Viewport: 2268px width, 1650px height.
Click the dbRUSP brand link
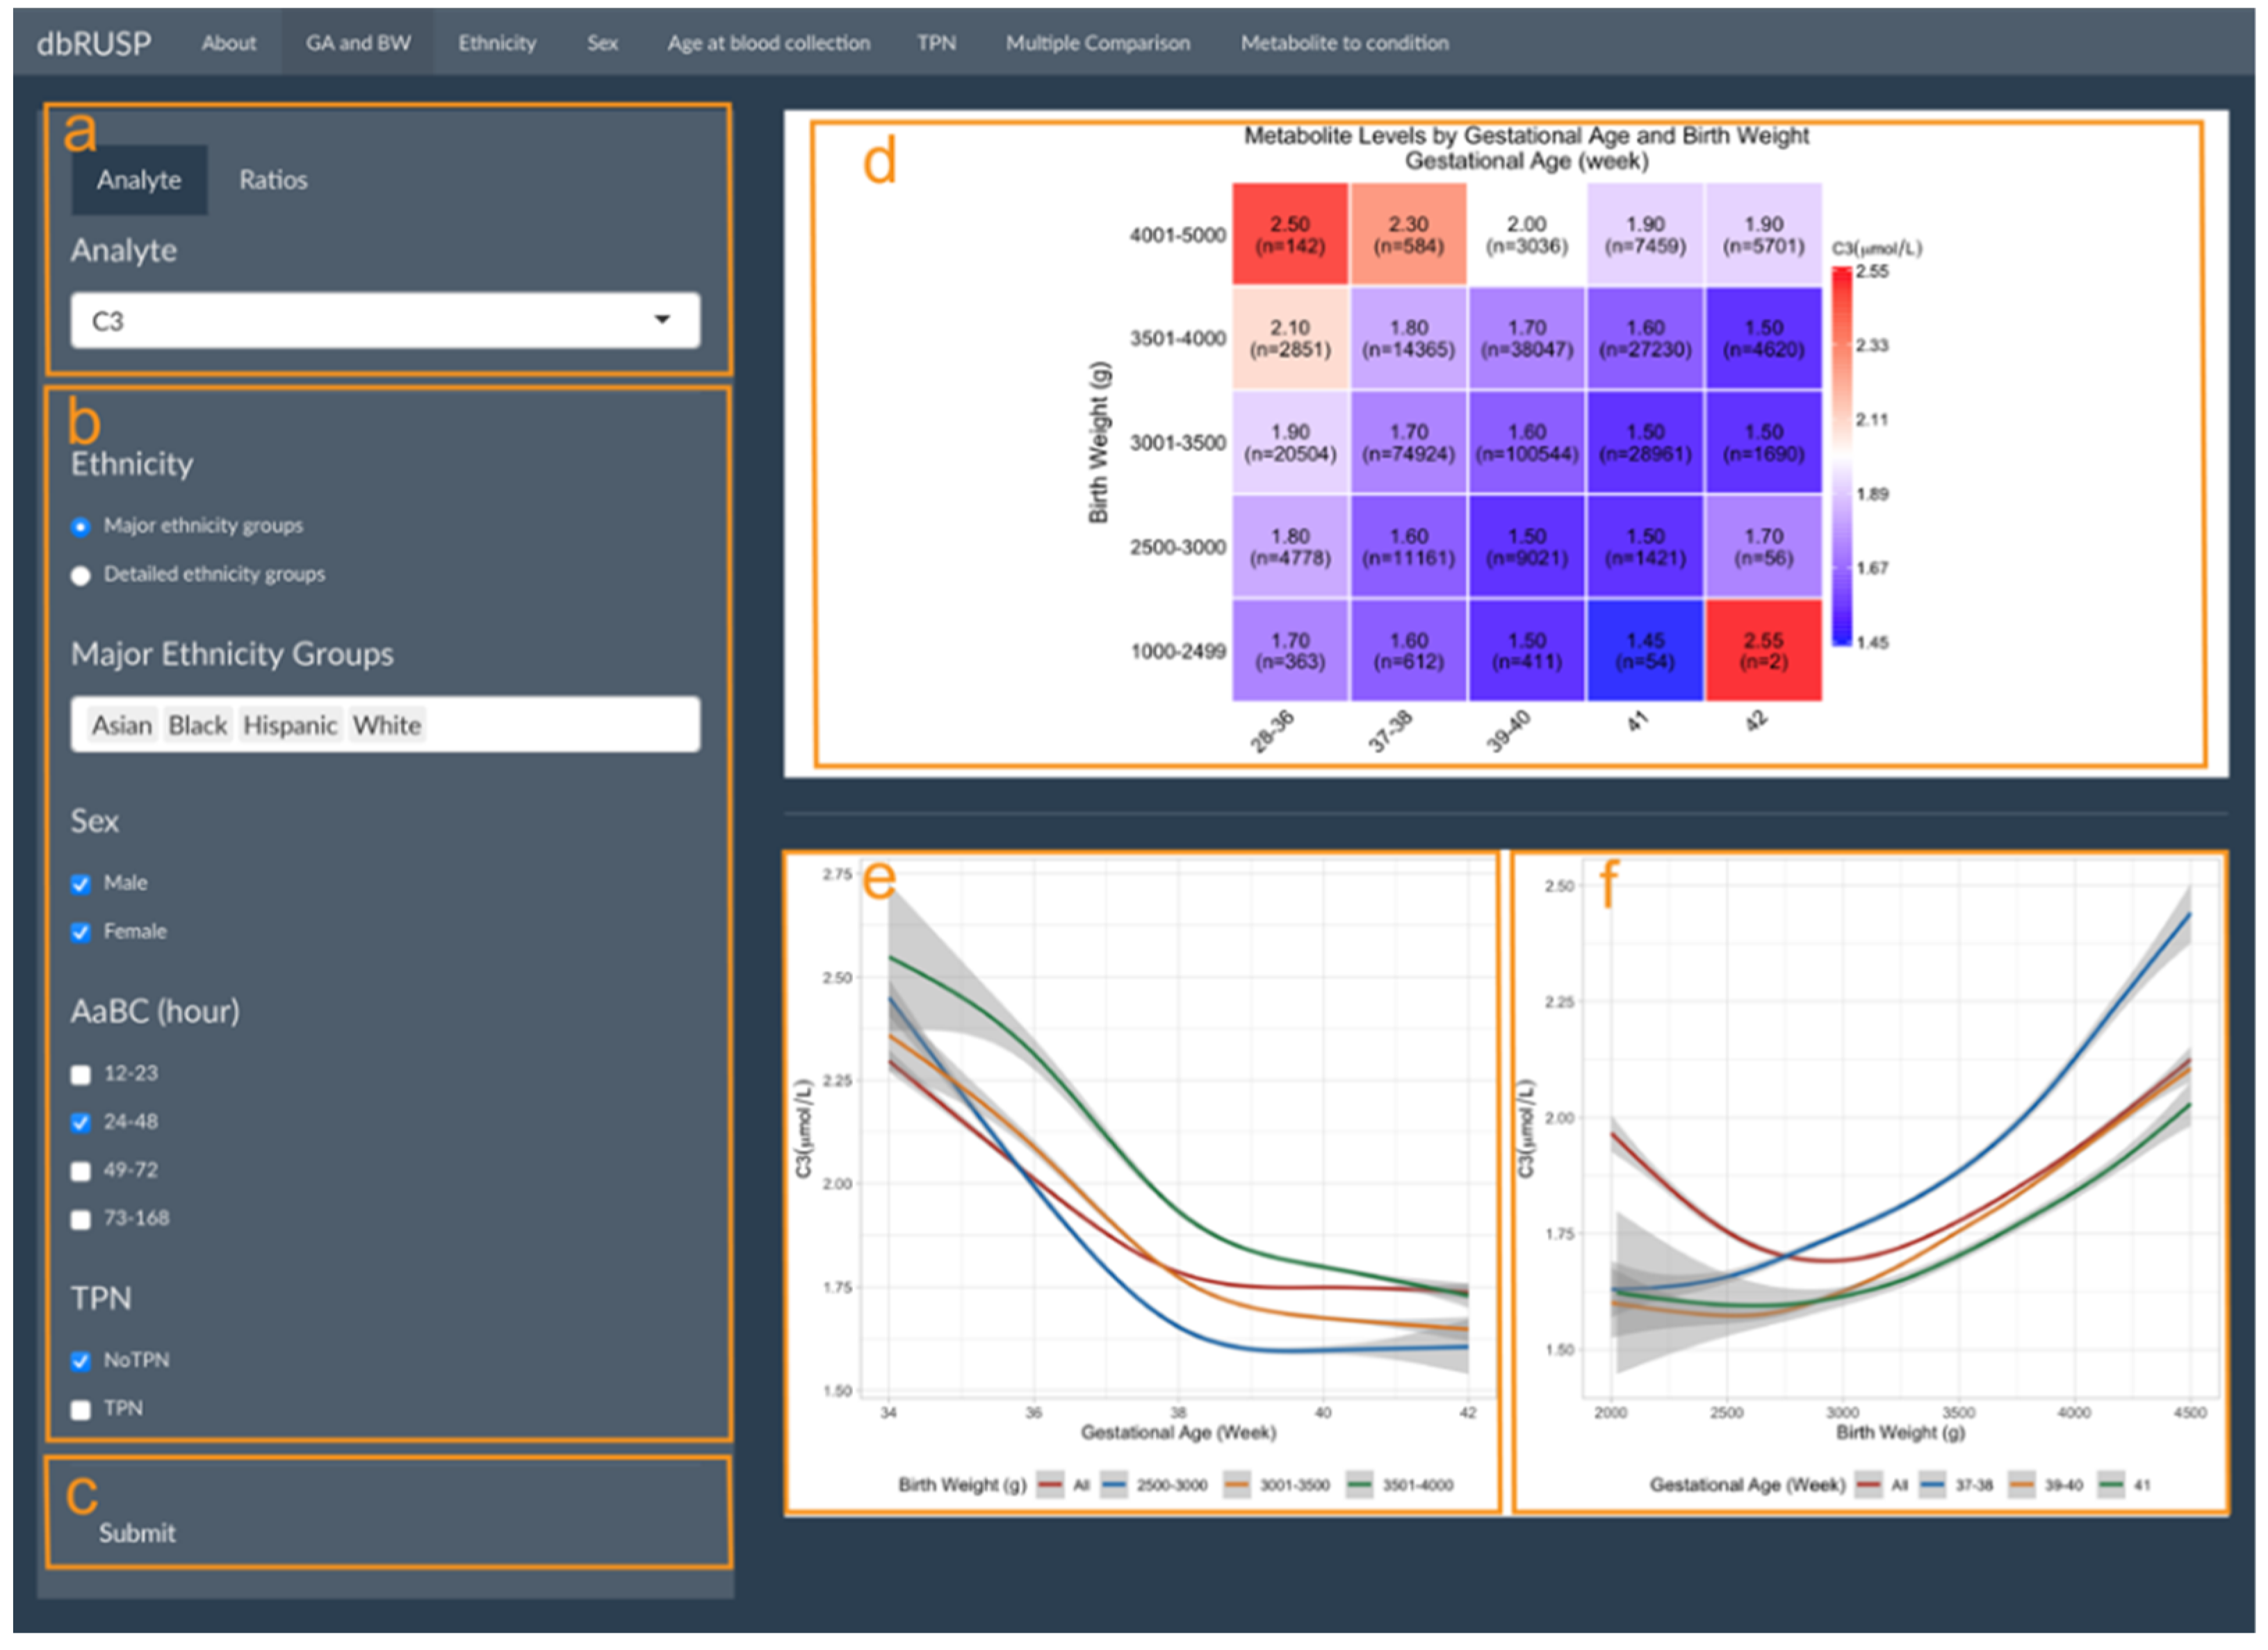pos(94,43)
